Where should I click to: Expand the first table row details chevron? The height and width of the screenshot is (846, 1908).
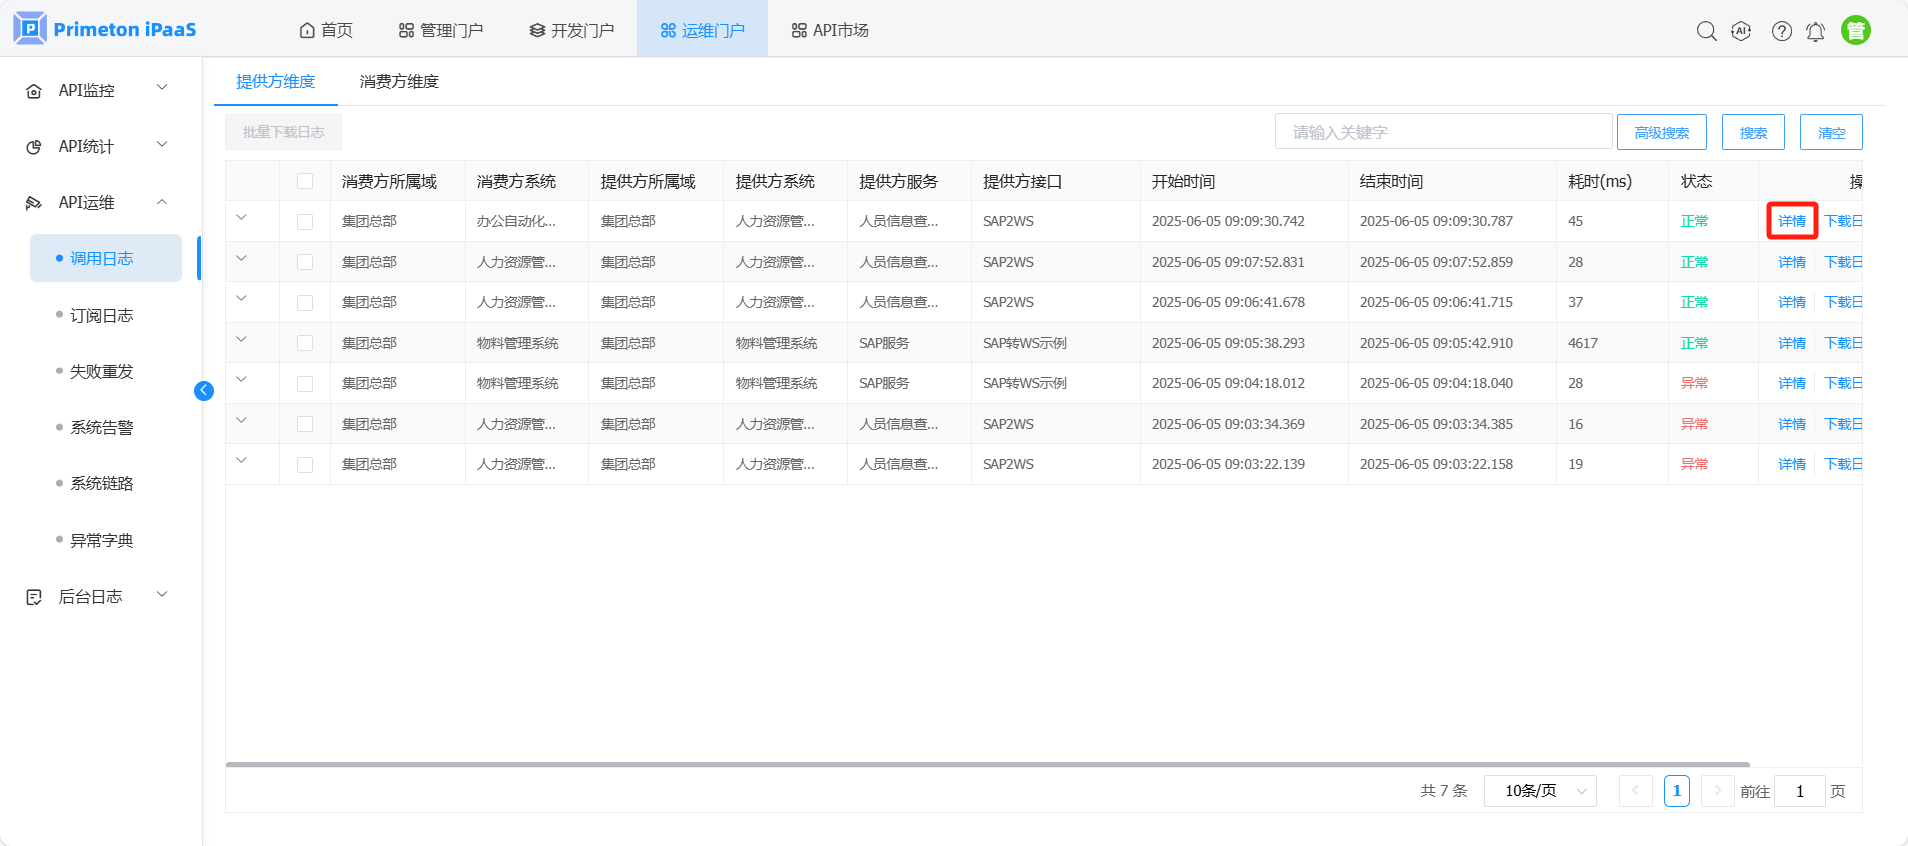[241, 218]
